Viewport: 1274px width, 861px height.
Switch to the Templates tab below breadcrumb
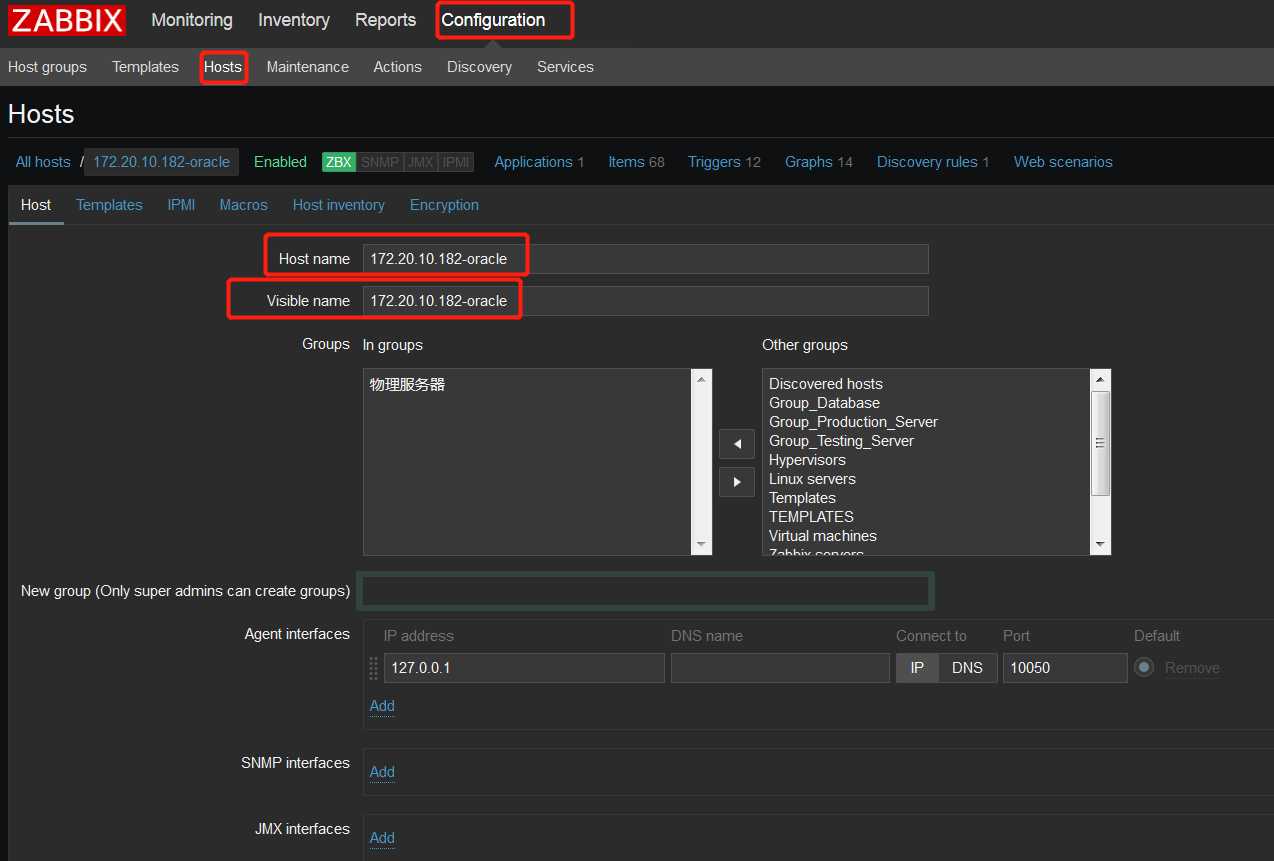click(x=109, y=205)
